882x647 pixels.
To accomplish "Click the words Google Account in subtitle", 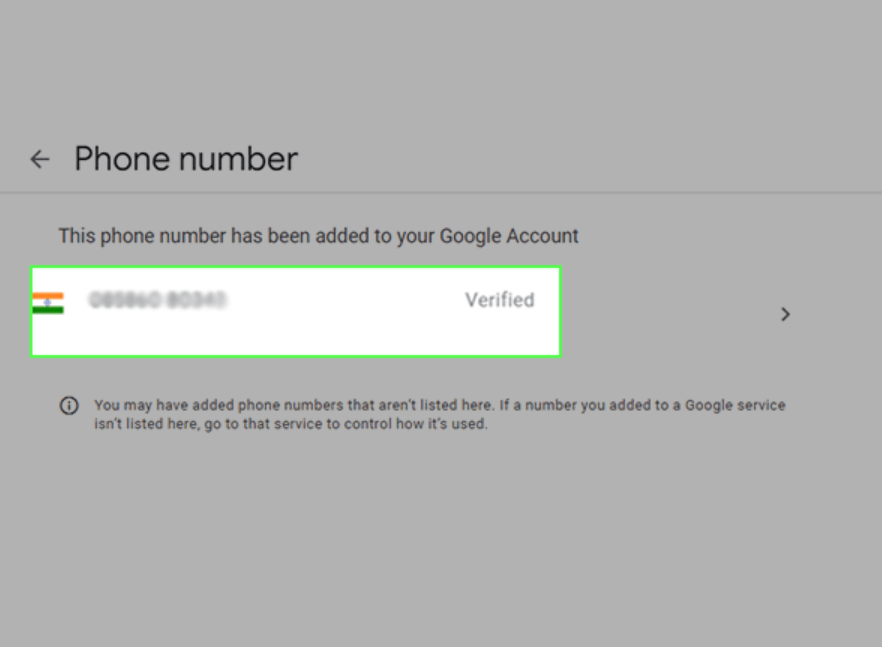I will tap(511, 237).
